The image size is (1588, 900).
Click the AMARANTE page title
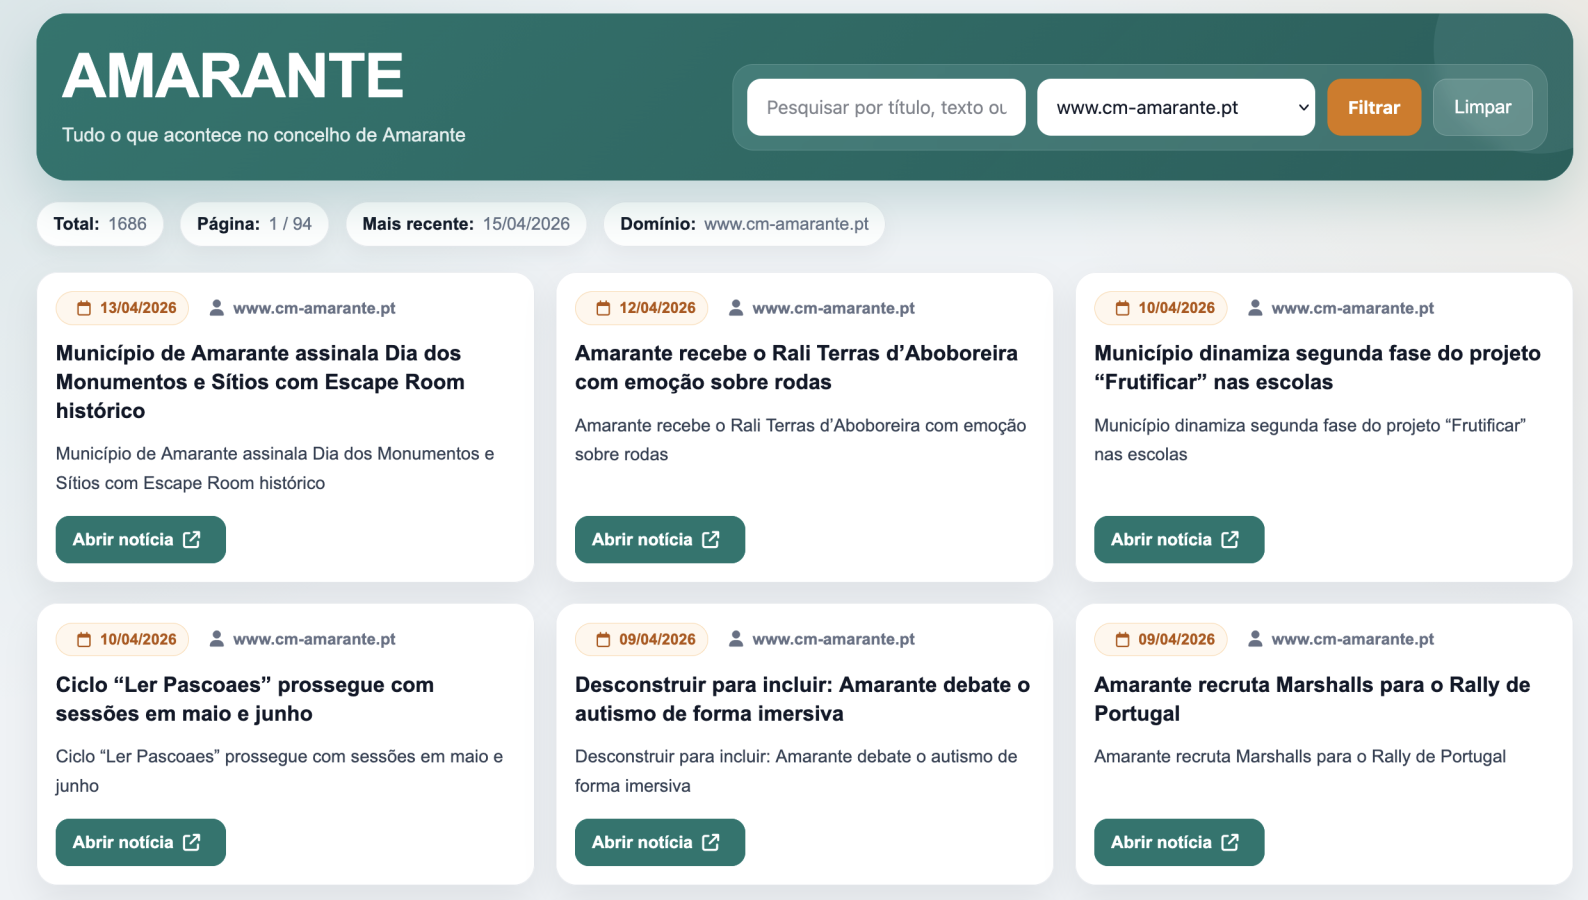pos(233,76)
